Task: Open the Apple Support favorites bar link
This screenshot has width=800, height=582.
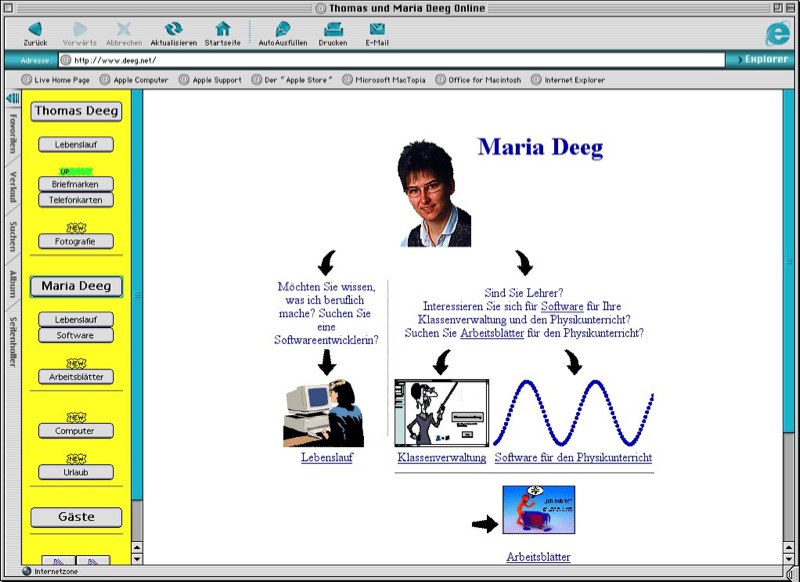Action: point(210,80)
